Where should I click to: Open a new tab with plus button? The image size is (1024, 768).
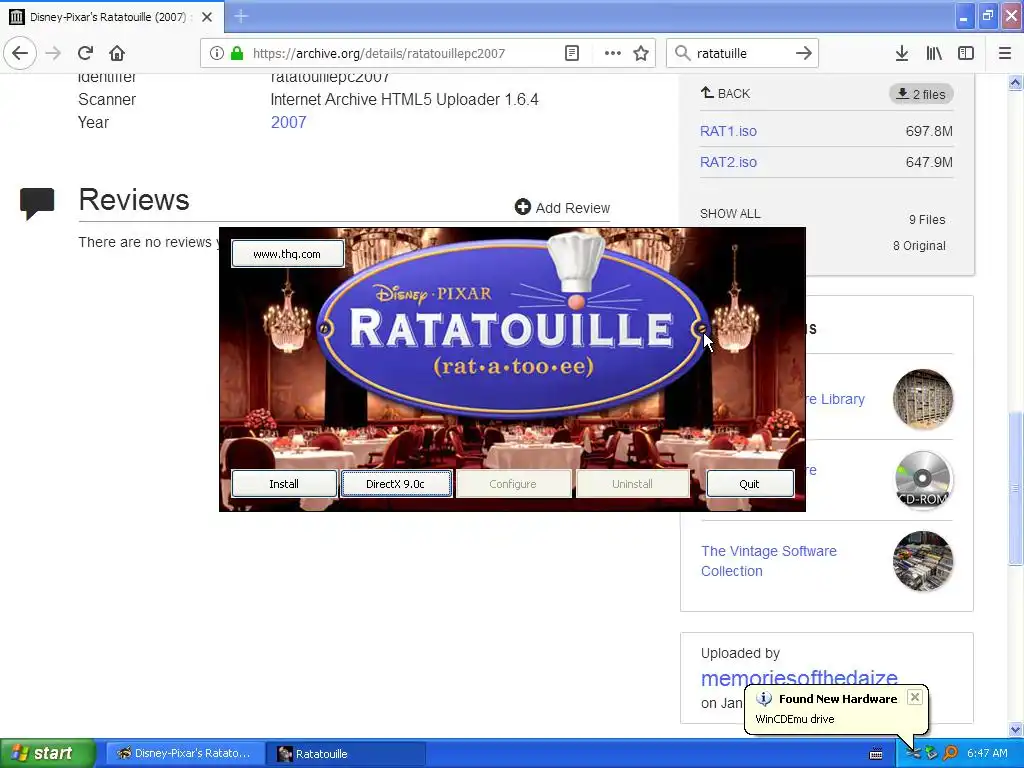[241, 16]
